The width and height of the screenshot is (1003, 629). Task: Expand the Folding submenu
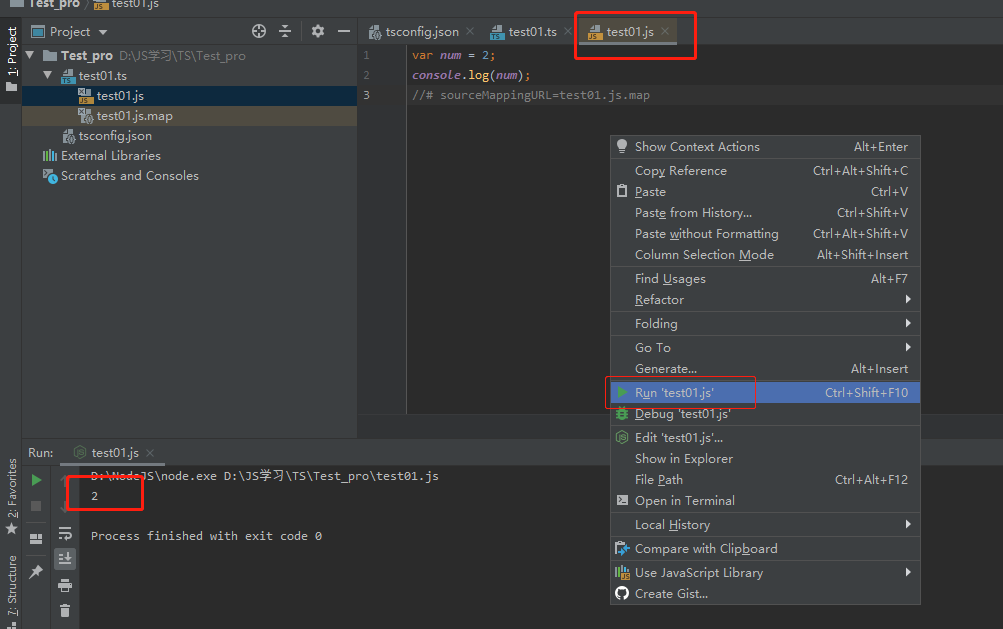coord(765,324)
